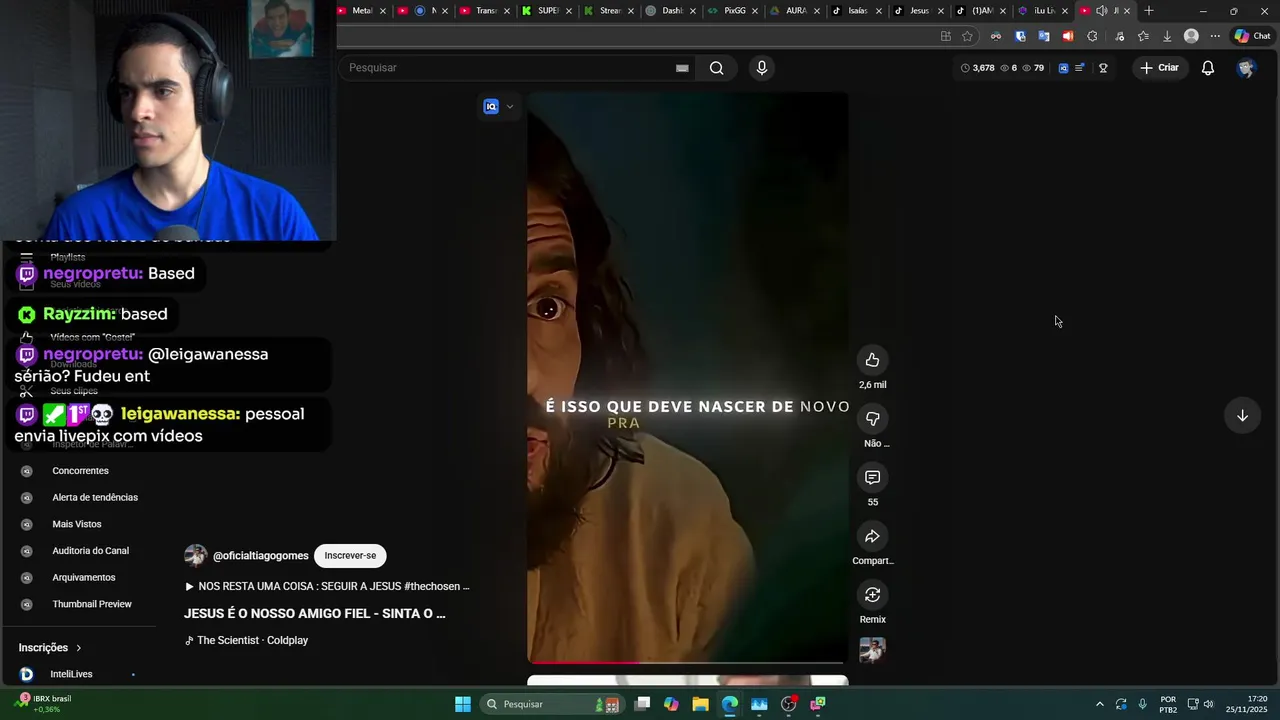Open browser profile icon

1191,36
